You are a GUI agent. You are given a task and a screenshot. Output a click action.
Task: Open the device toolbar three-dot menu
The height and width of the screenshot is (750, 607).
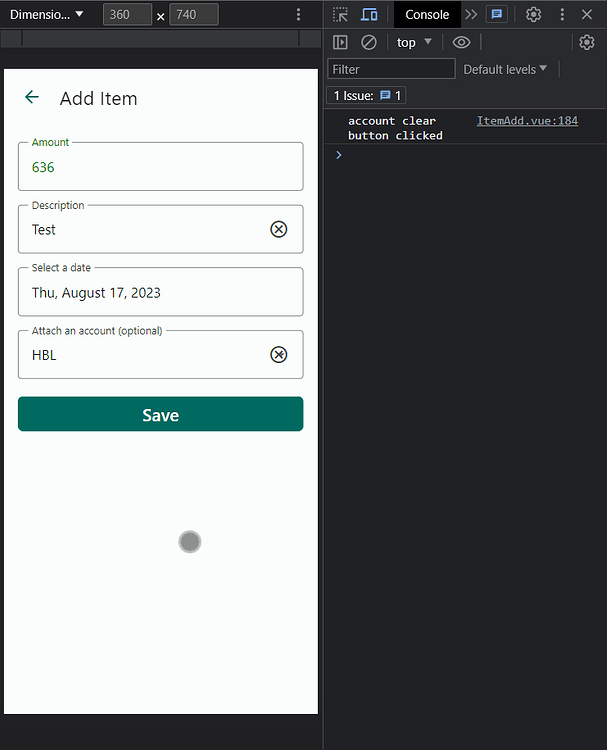[298, 14]
